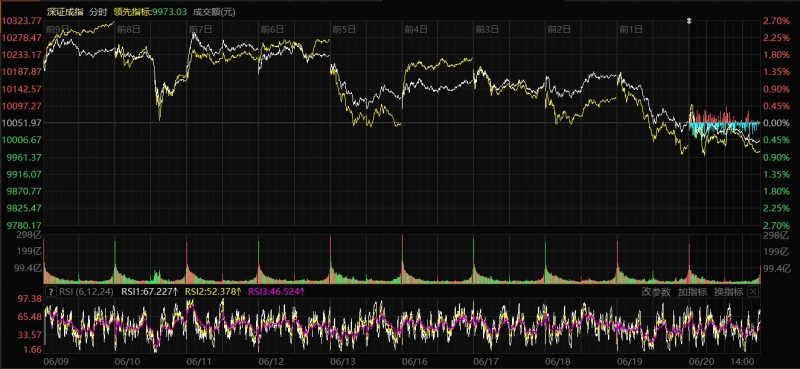Open the RSI indicator help question-mark icon
800x369 pixels.
[x=51, y=291]
